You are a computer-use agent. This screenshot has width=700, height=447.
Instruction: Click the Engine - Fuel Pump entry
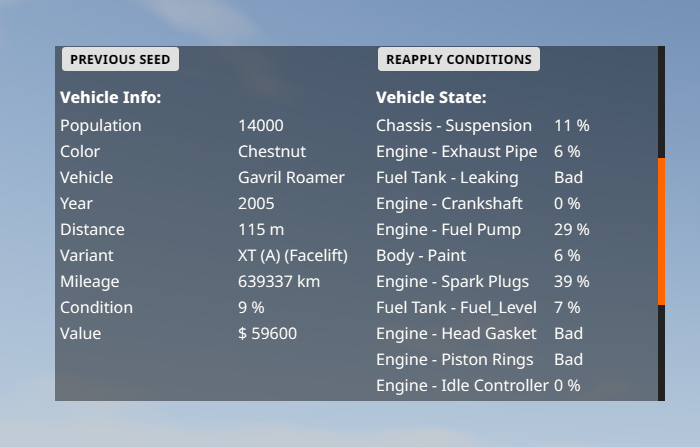pos(448,230)
